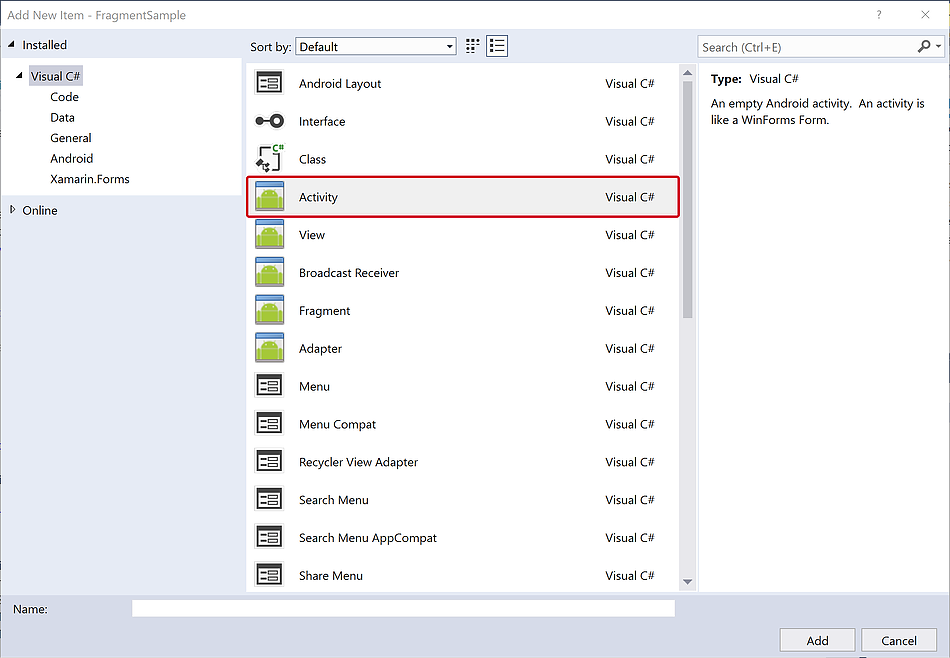Image resolution: width=950 pixels, height=658 pixels.
Task: Select the Share Menu template icon
Action: tap(269, 576)
